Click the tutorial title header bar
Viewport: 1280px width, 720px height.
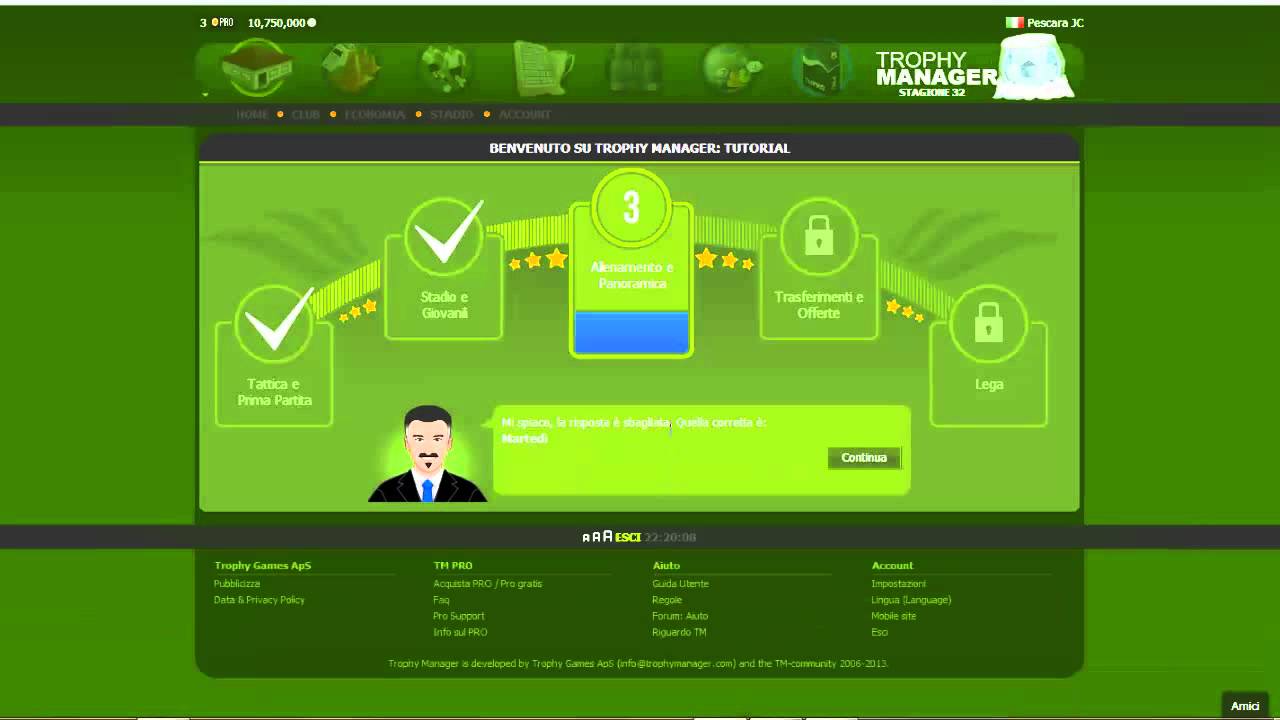[639, 147]
